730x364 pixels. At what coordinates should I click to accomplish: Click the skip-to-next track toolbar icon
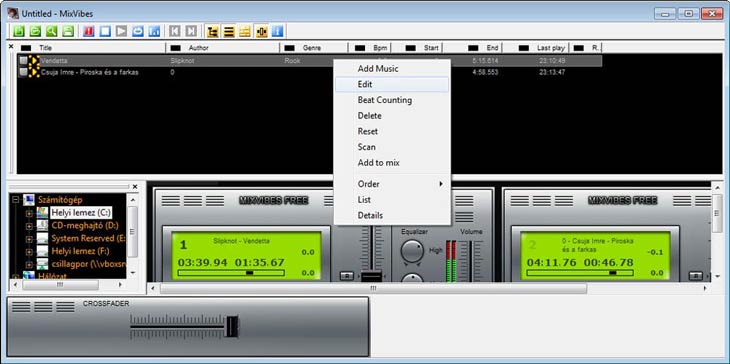point(191,31)
